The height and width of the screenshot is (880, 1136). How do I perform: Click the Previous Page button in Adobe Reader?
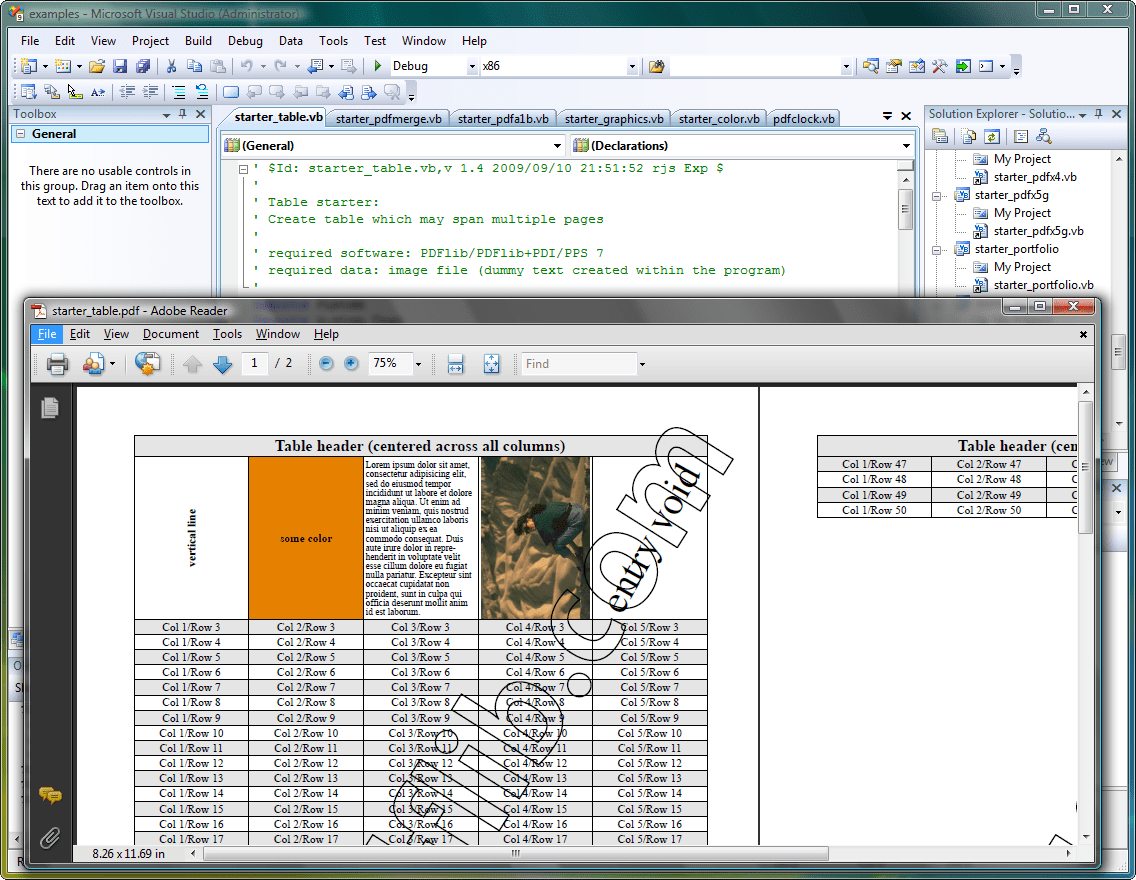coord(190,364)
